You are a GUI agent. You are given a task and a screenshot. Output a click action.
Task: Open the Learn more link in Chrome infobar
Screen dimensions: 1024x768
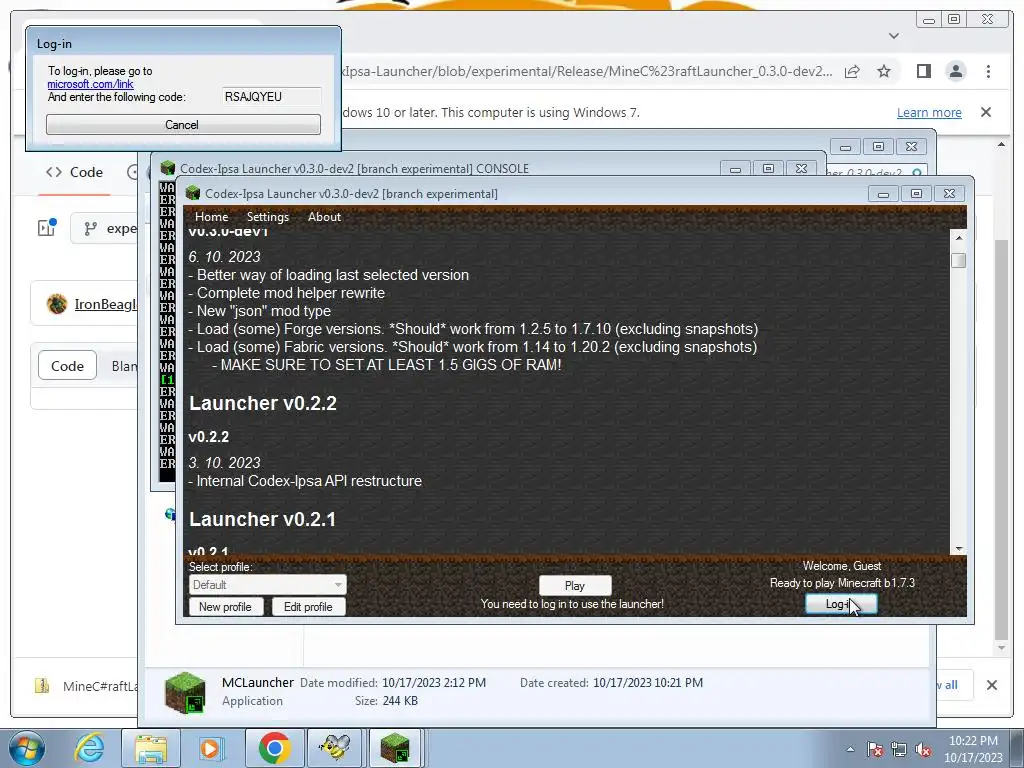(x=929, y=112)
